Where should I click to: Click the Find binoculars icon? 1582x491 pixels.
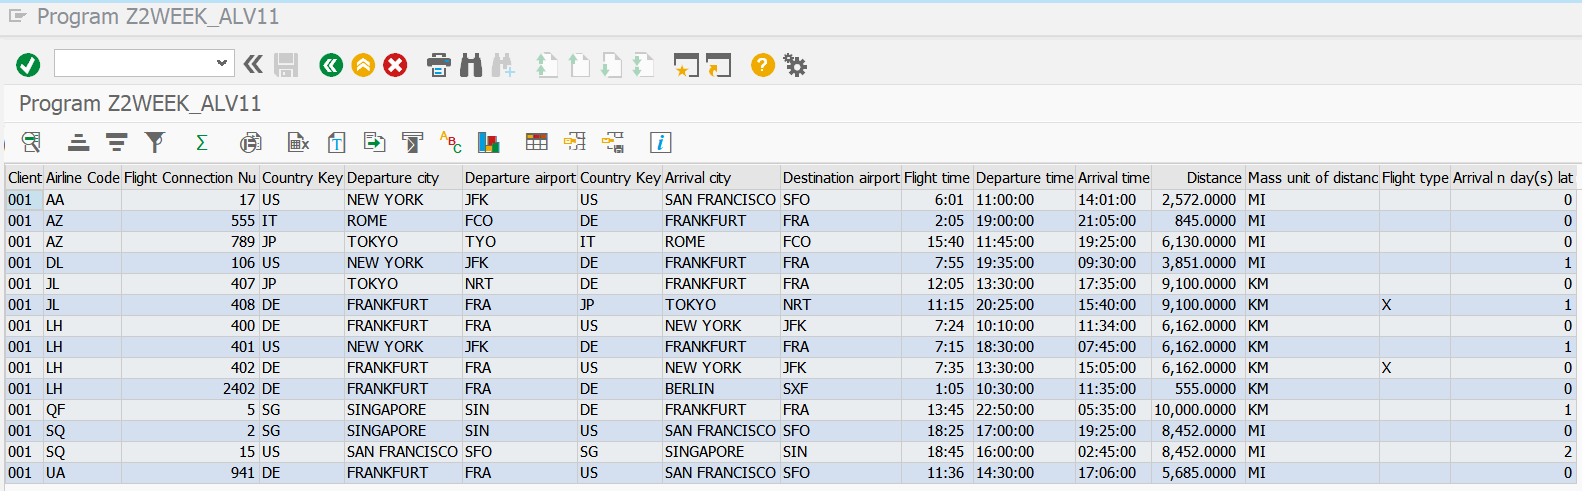click(471, 65)
